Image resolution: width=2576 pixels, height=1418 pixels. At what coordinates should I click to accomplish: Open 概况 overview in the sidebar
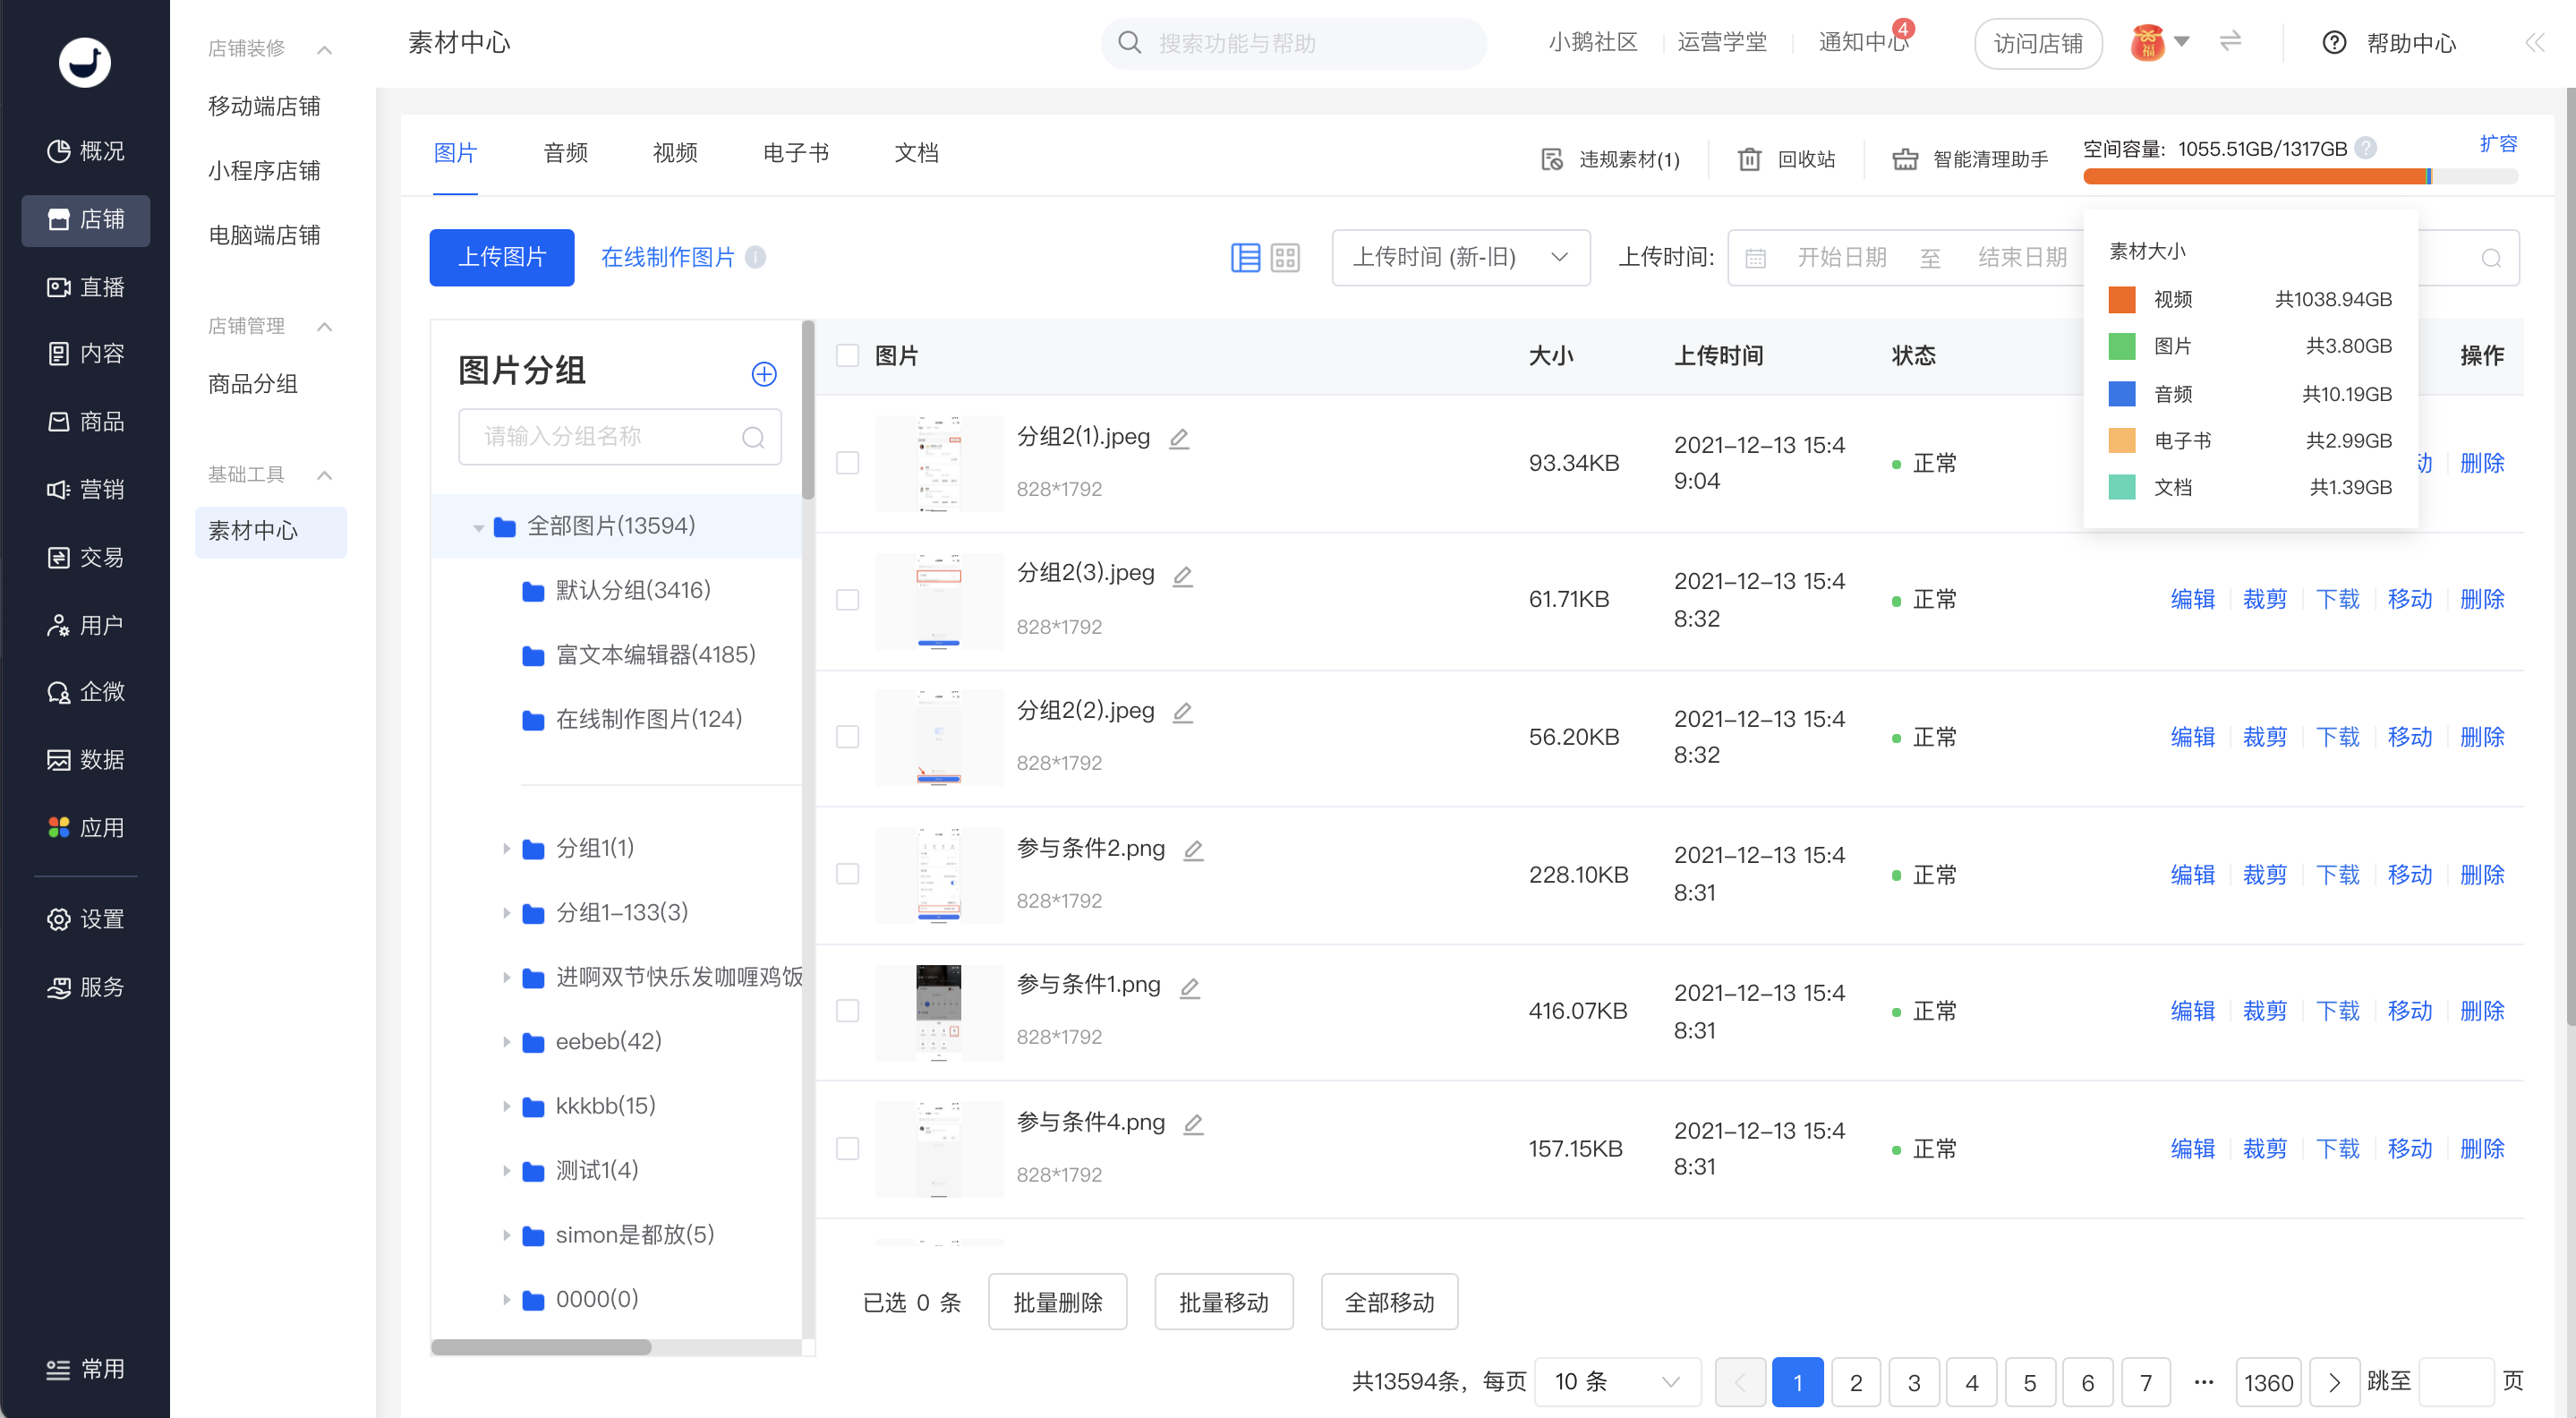[x=86, y=151]
